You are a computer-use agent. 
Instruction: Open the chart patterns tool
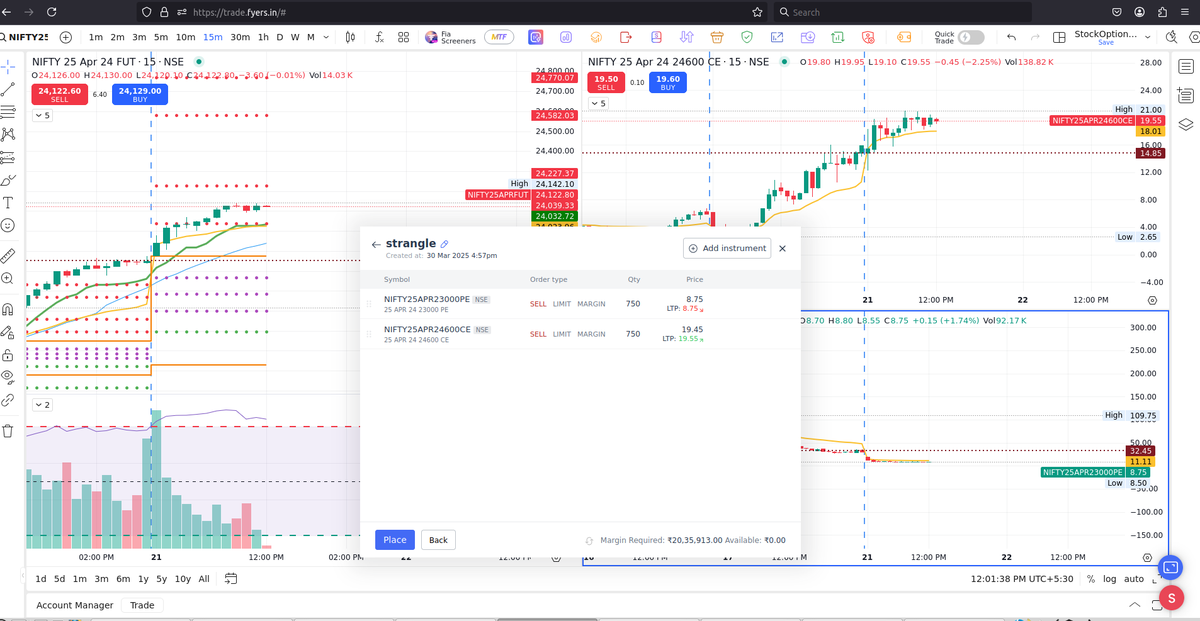[x=8, y=134]
